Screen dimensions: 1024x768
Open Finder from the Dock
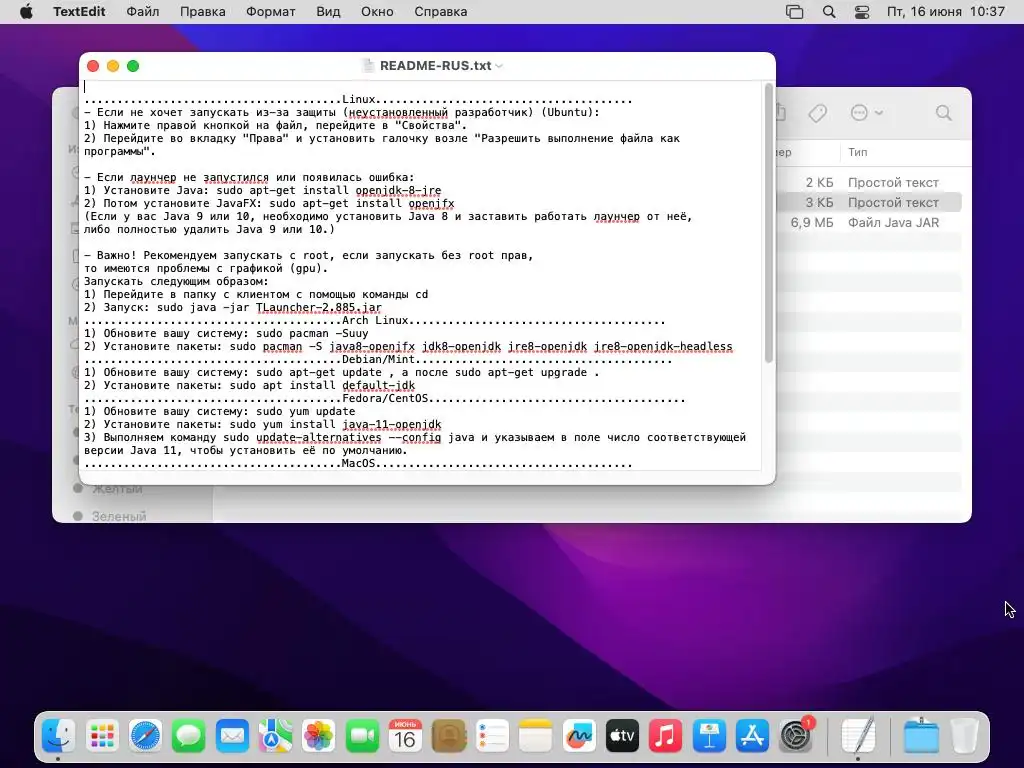click(59, 735)
